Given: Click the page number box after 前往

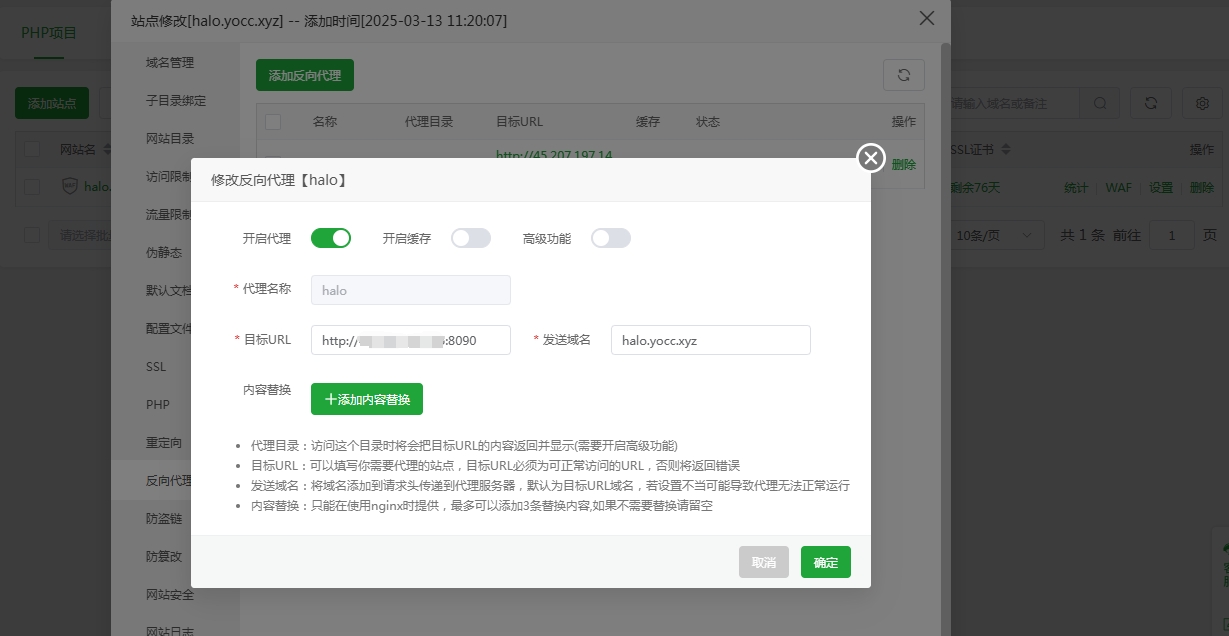Looking at the screenshot, I should [1171, 234].
